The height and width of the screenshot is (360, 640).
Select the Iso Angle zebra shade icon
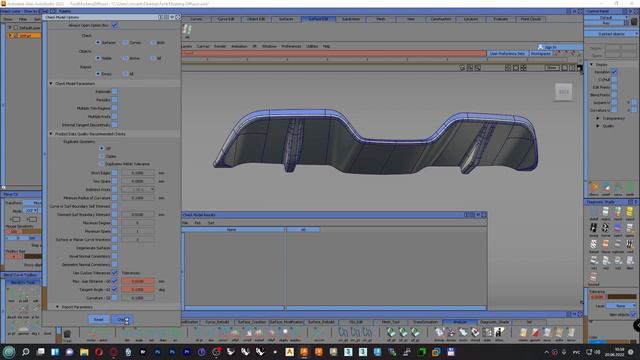[x=593, y=229]
